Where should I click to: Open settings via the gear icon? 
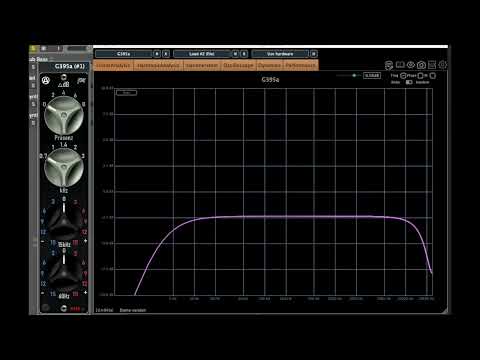click(x=443, y=65)
